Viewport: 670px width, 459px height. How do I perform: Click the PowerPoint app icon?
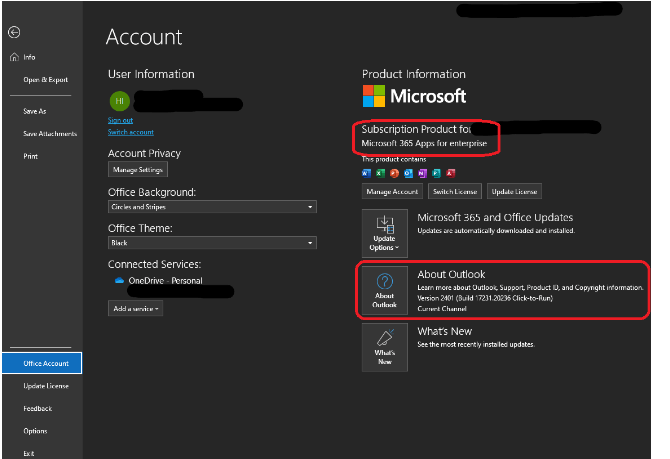[x=394, y=173]
